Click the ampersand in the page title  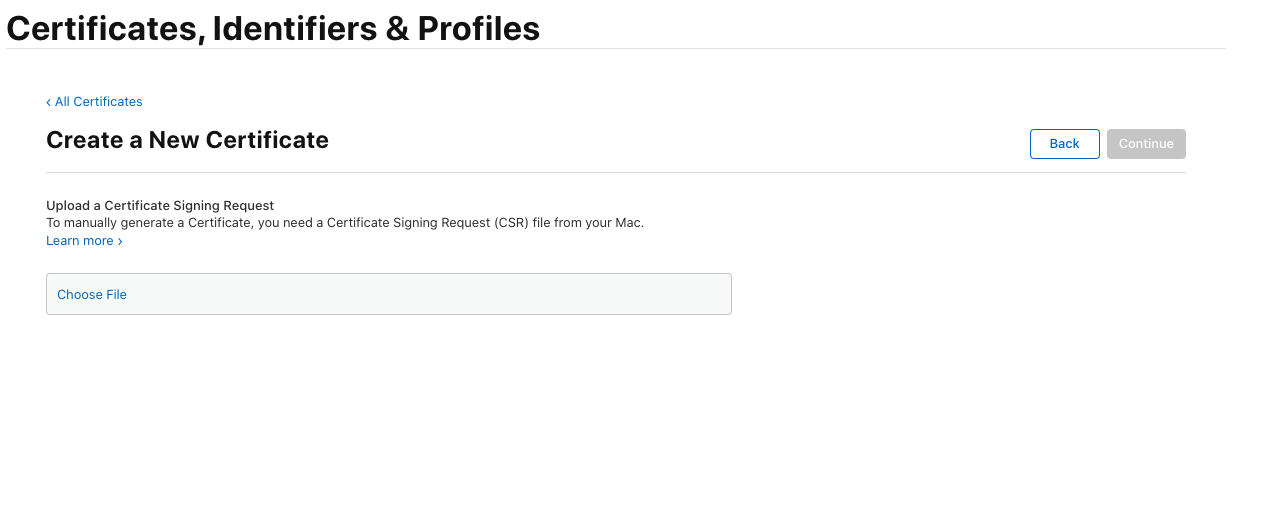pos(396,29)
